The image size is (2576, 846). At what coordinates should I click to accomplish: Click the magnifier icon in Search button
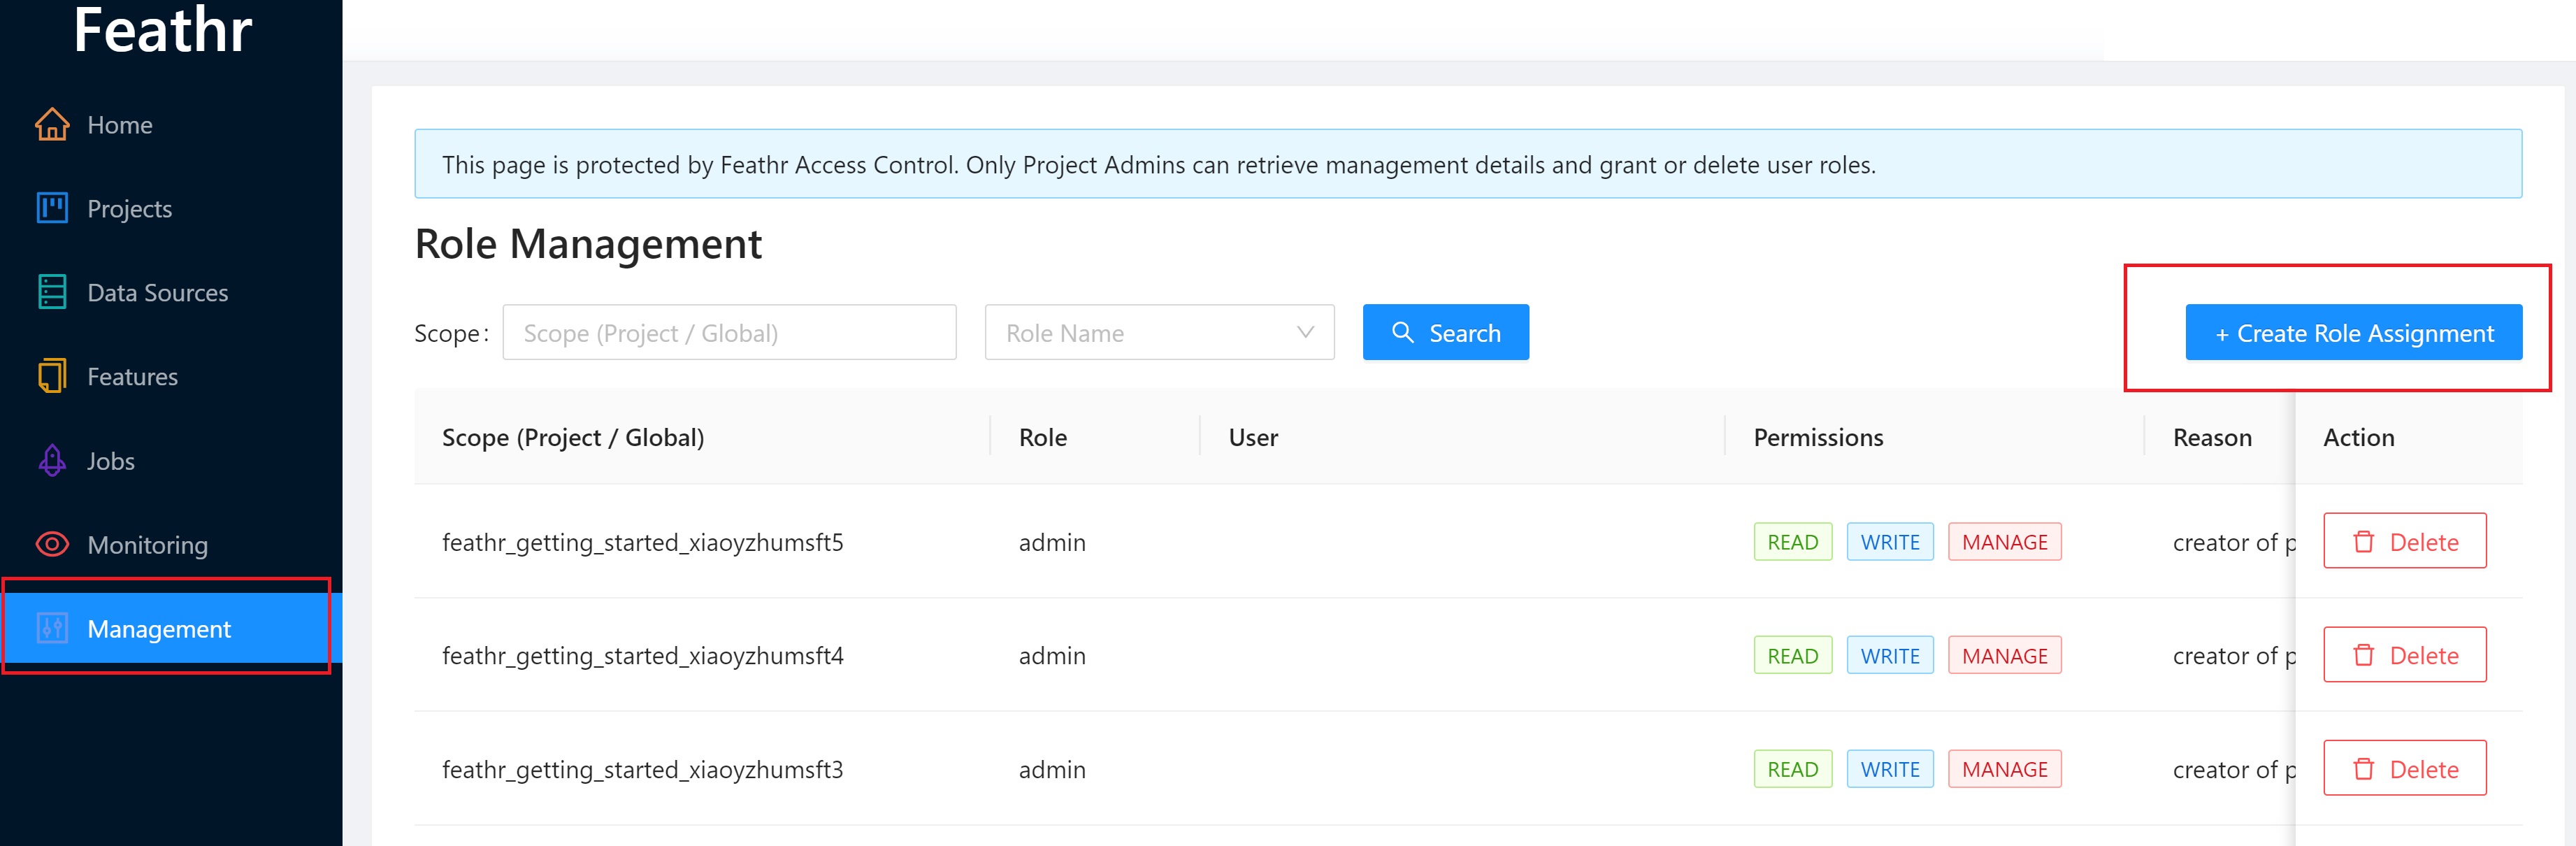coord(1403,332)
